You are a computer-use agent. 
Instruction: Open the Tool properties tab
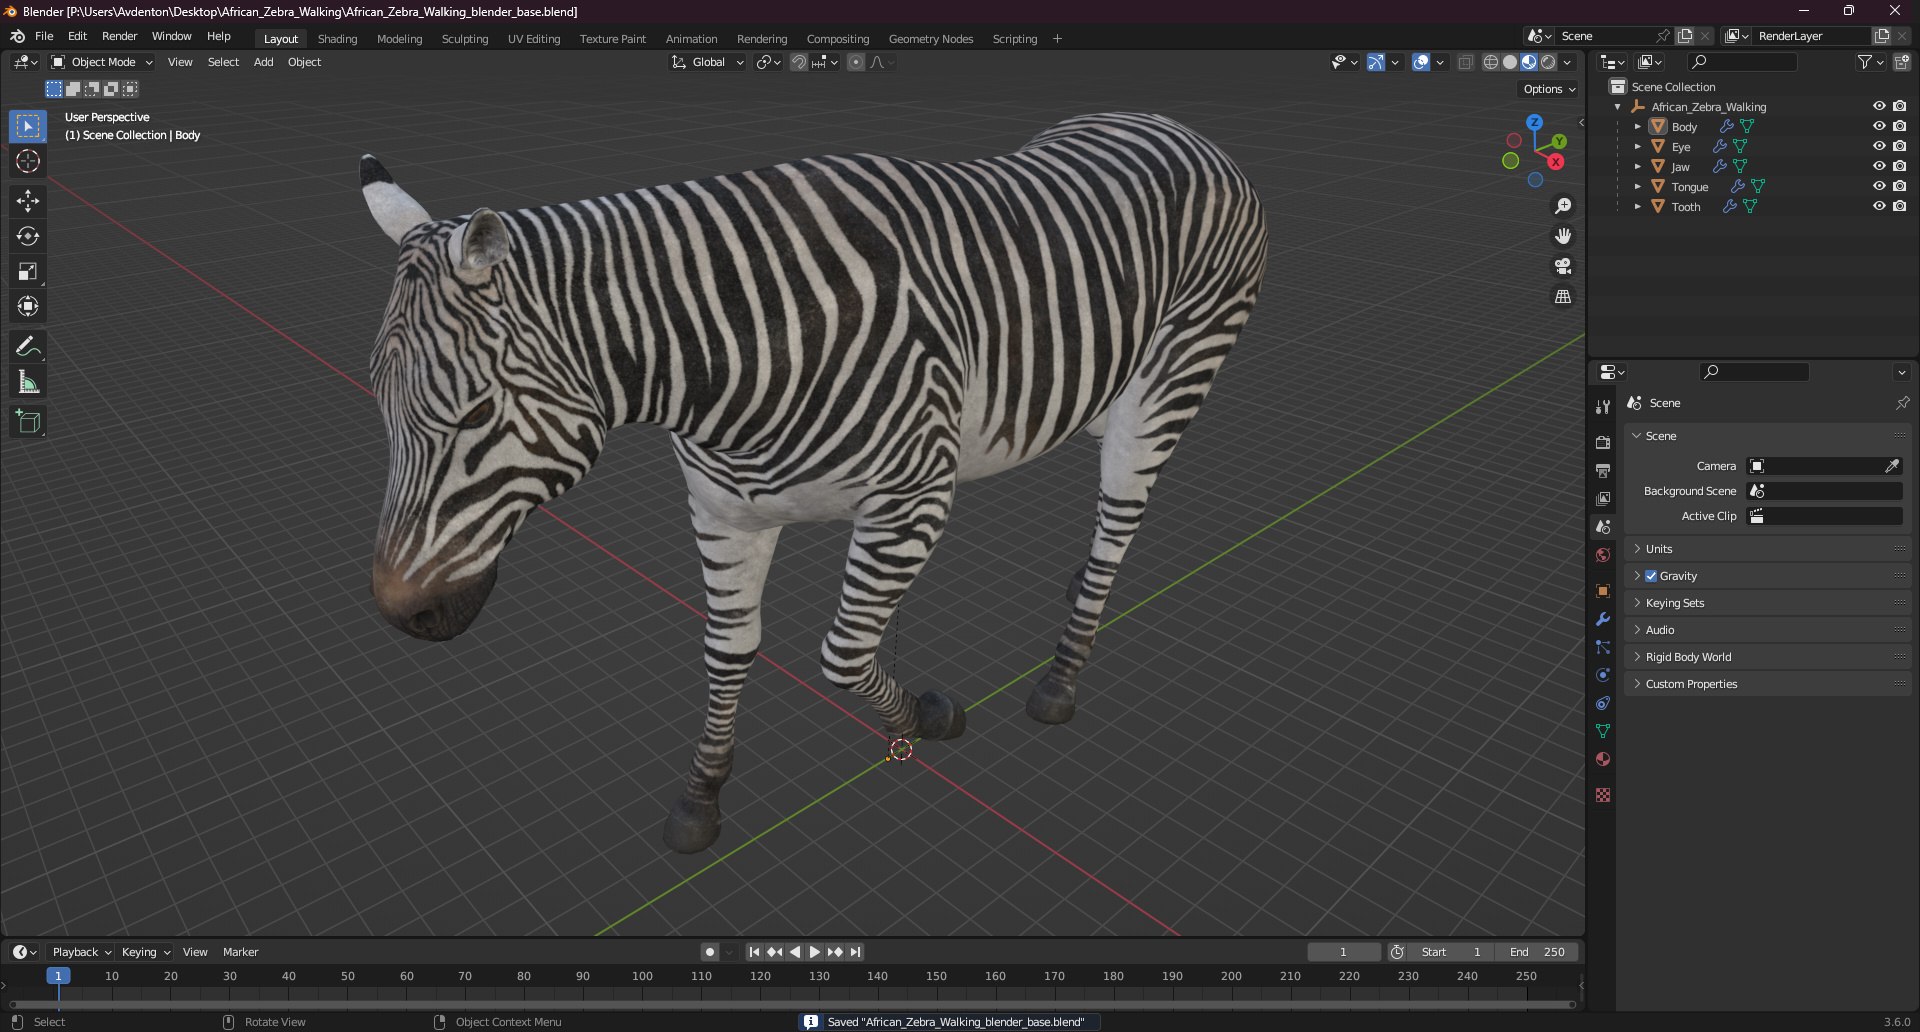click(1603, 407)
